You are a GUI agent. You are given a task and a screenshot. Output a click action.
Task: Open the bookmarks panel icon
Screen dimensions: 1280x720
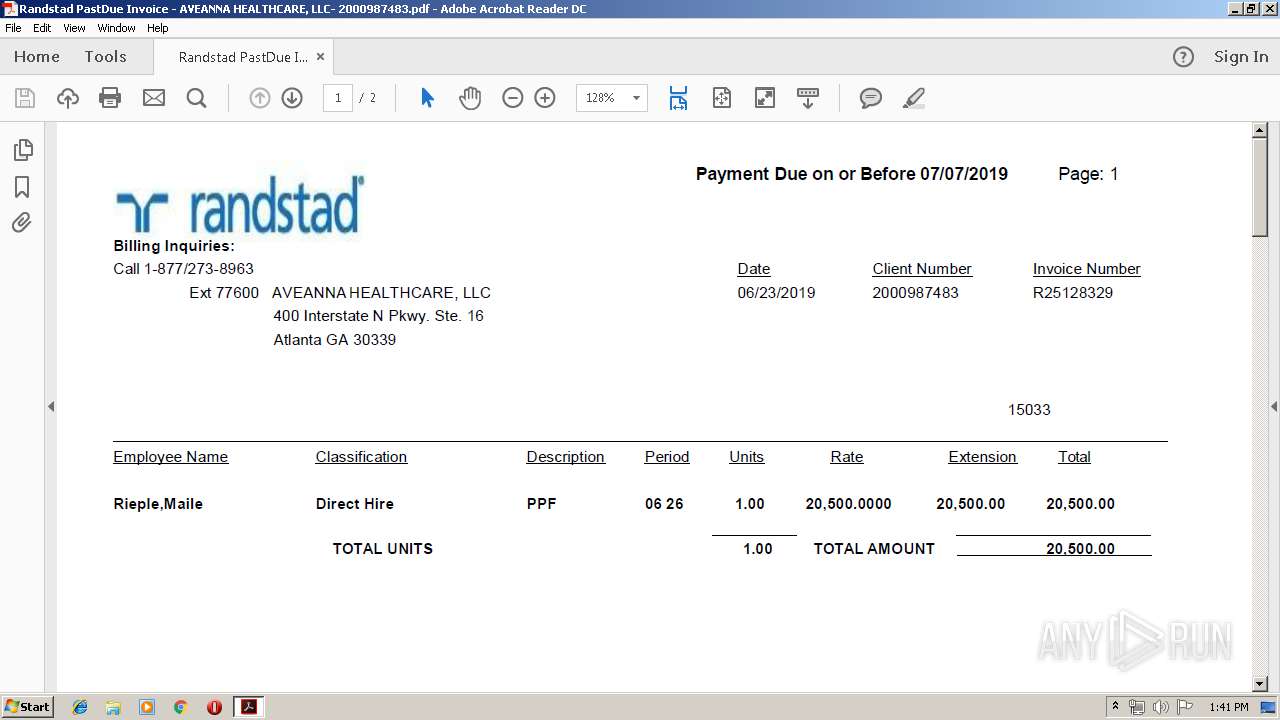(22, 187)
